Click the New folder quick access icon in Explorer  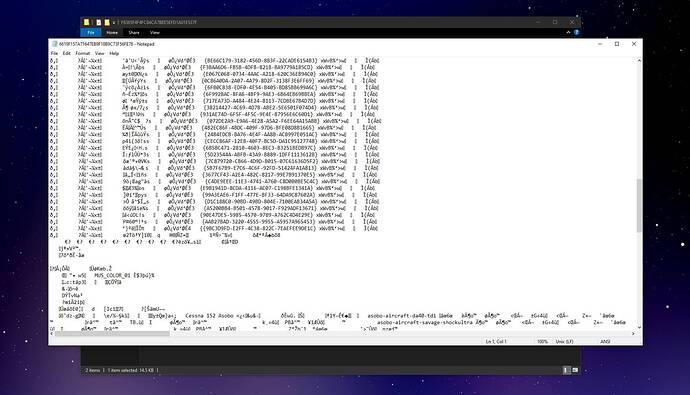coord(107,22)
